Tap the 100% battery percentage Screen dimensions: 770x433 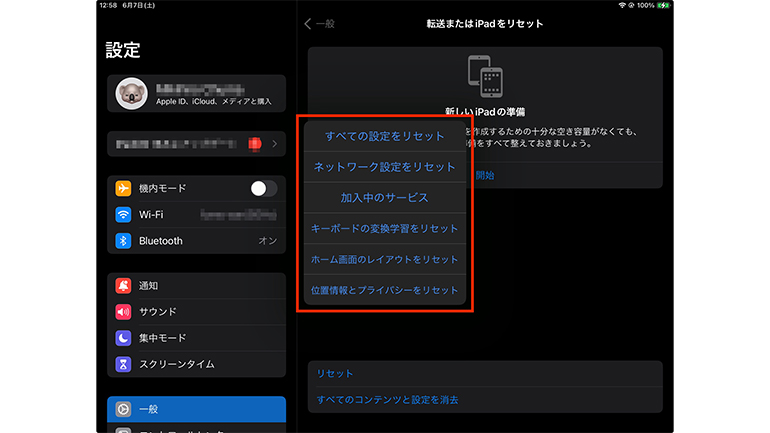tap(646, 5)
